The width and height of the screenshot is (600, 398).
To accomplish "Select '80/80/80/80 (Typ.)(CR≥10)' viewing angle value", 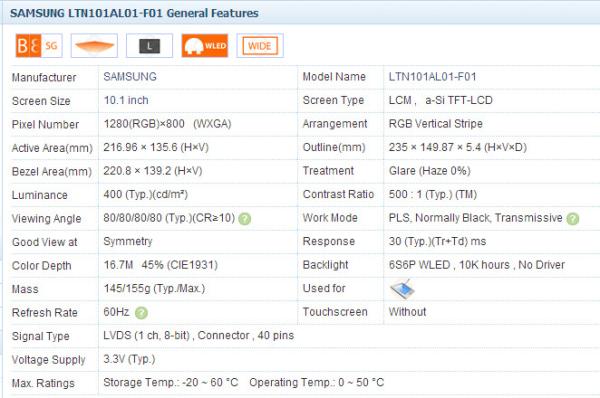I will tap(169, 218).
